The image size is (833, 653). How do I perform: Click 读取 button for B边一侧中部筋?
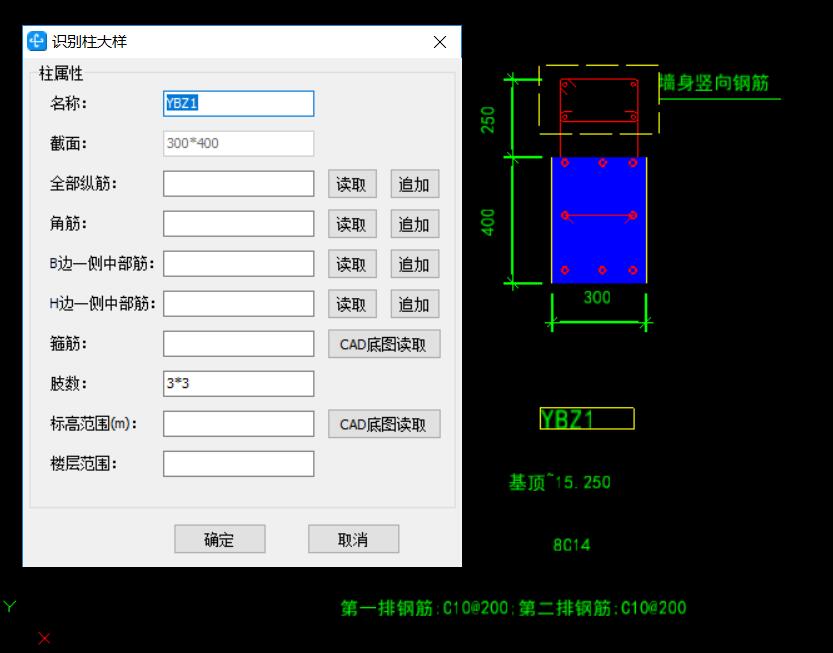tap(352, 264)
